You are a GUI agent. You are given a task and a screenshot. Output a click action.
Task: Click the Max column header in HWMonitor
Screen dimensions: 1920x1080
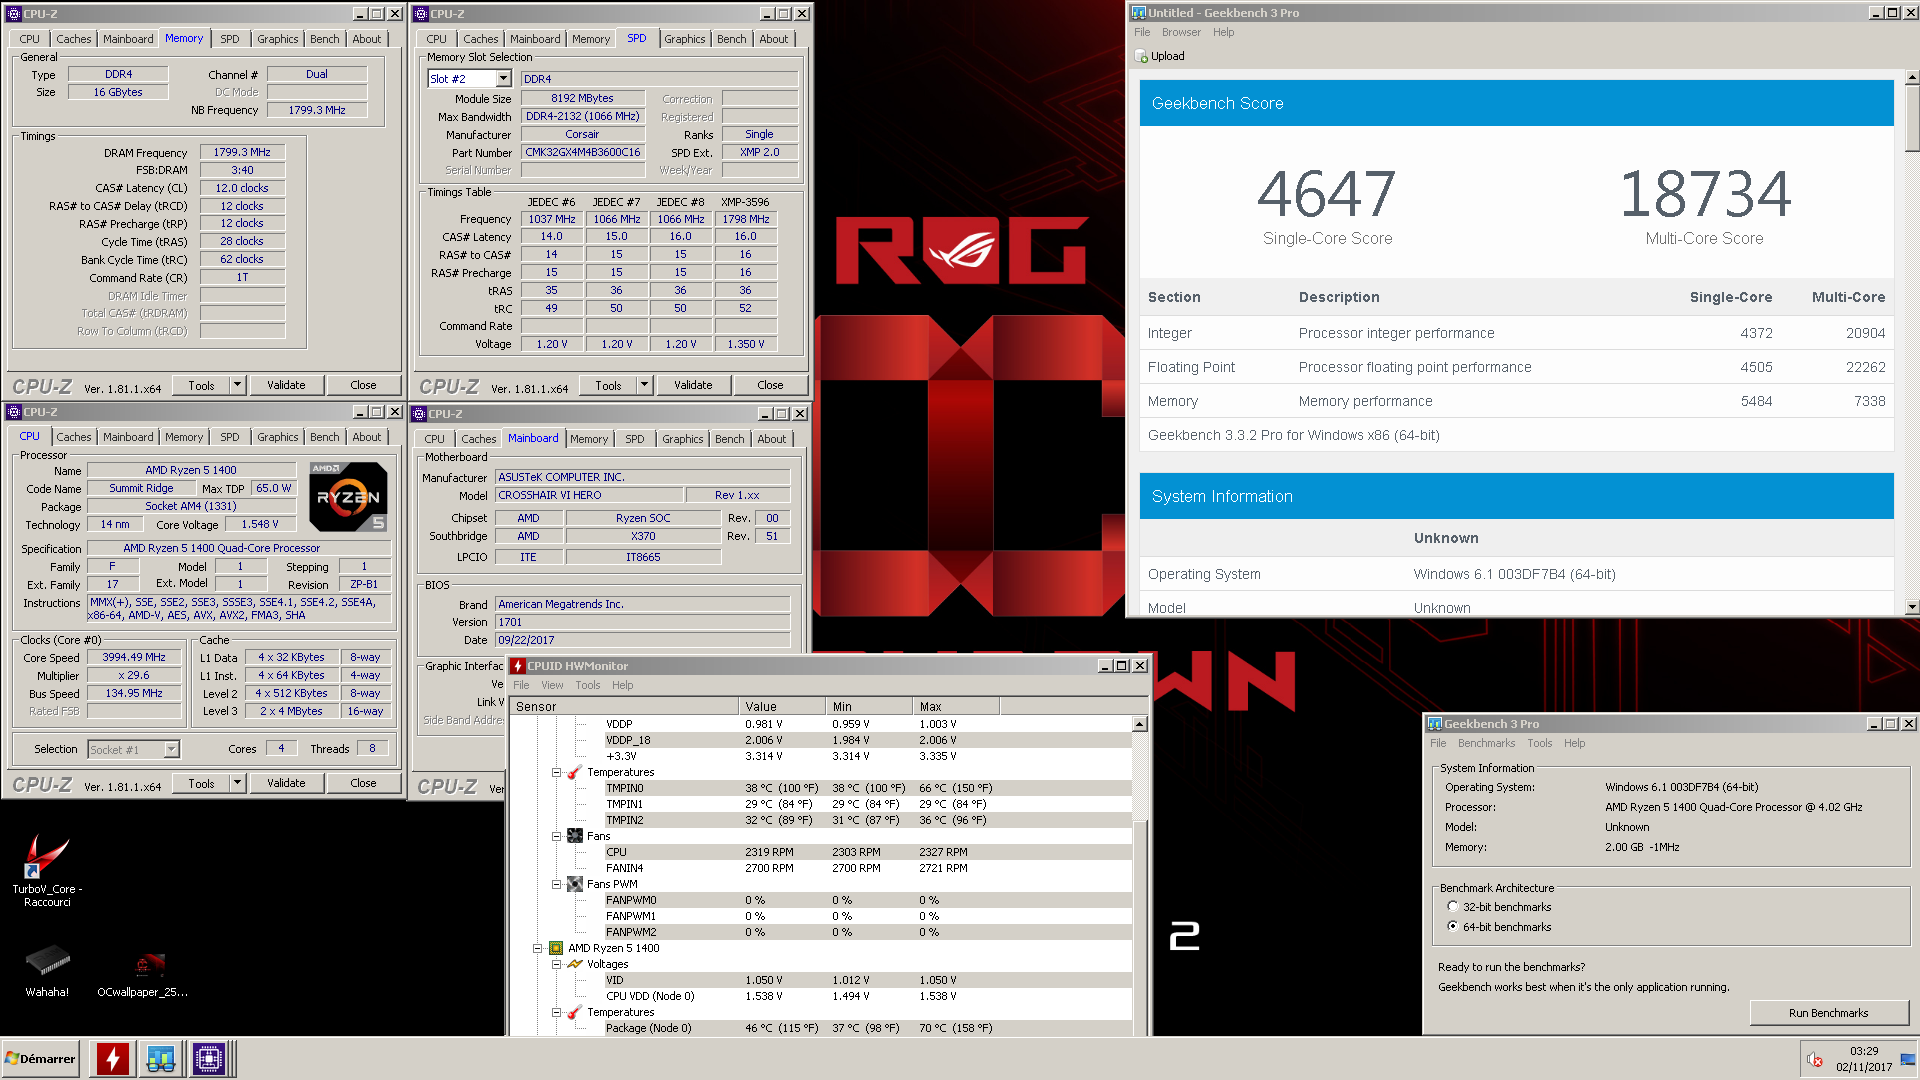[x=955, y=706]
